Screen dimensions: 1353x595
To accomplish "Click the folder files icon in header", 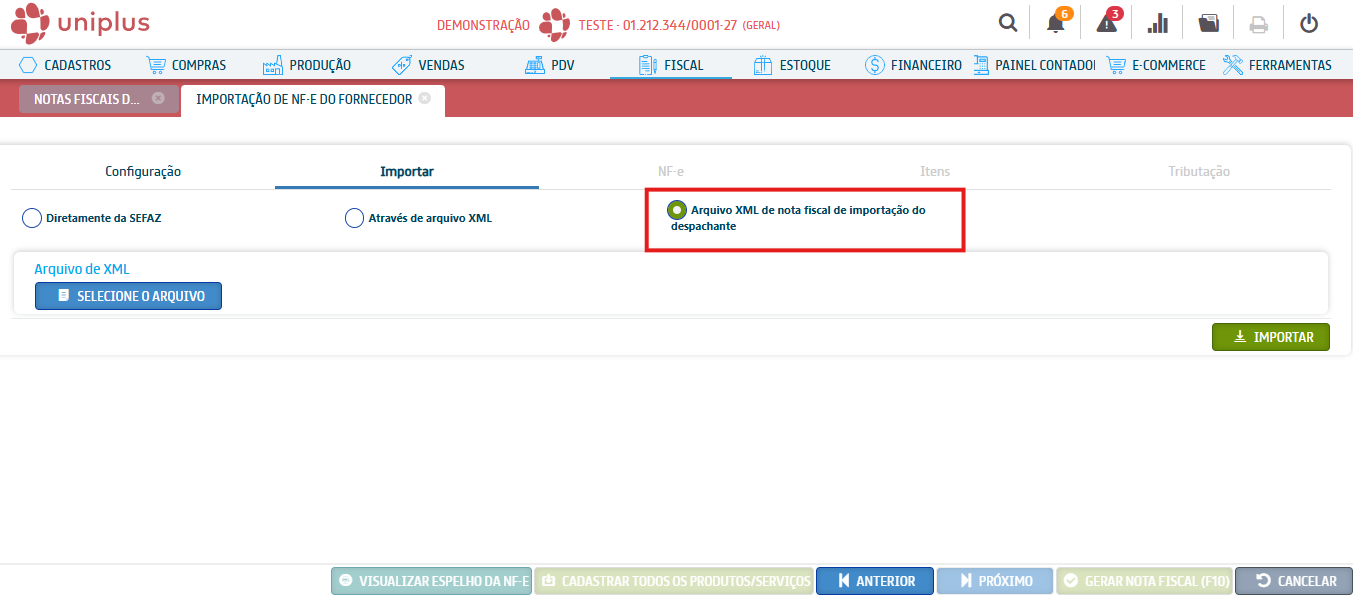I will coord(1209,23).
